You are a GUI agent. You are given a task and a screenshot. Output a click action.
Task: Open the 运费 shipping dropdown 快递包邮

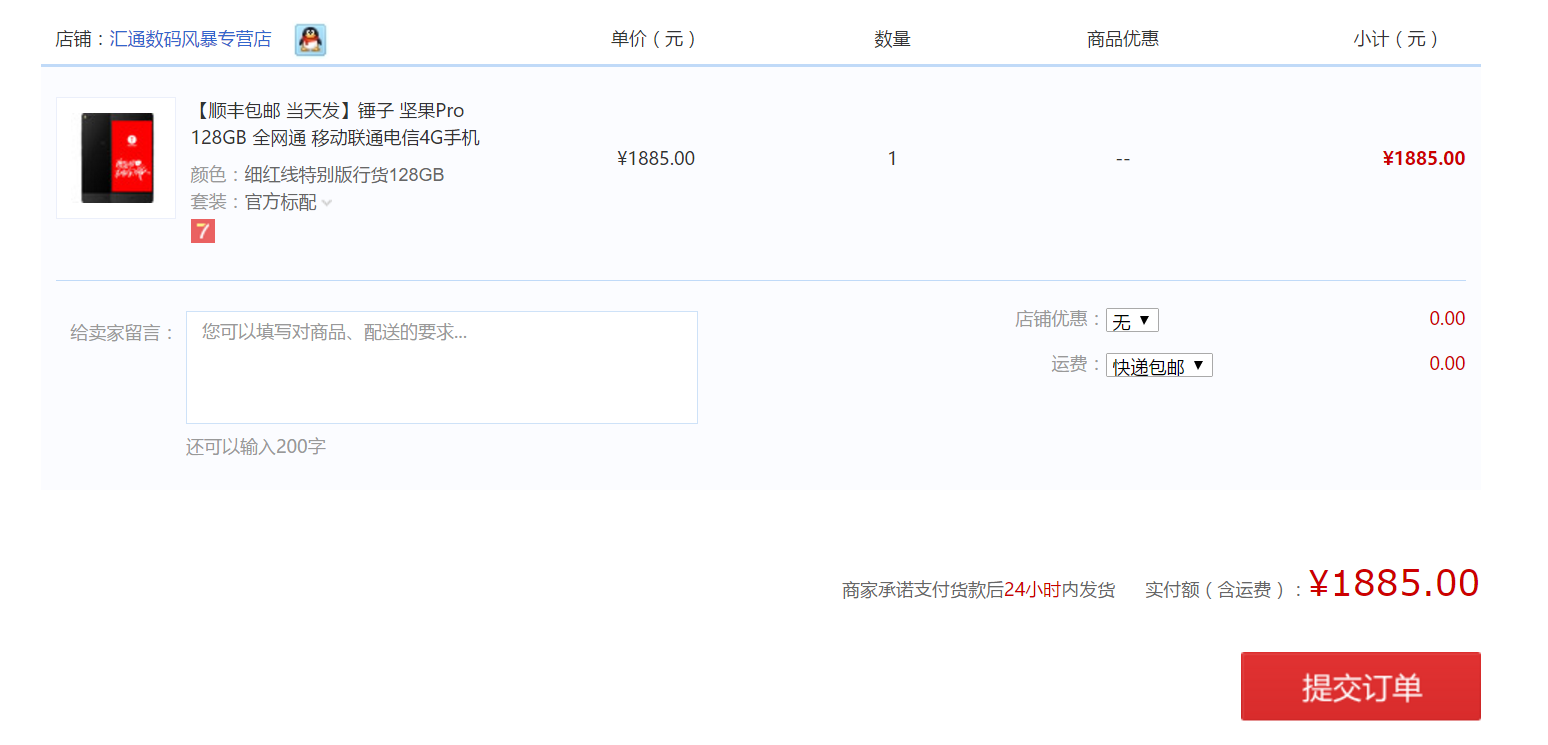[1159, 366]
